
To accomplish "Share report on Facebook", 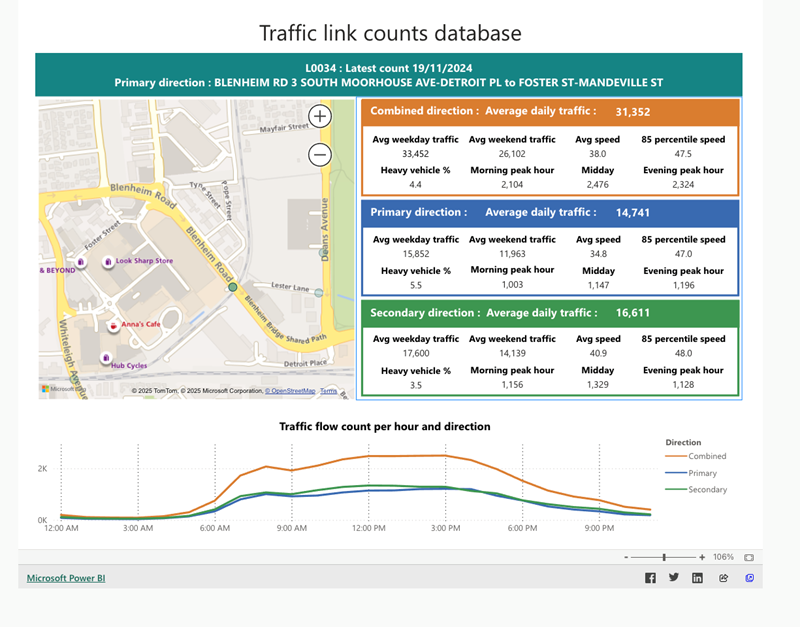I will tap(650, 578).
